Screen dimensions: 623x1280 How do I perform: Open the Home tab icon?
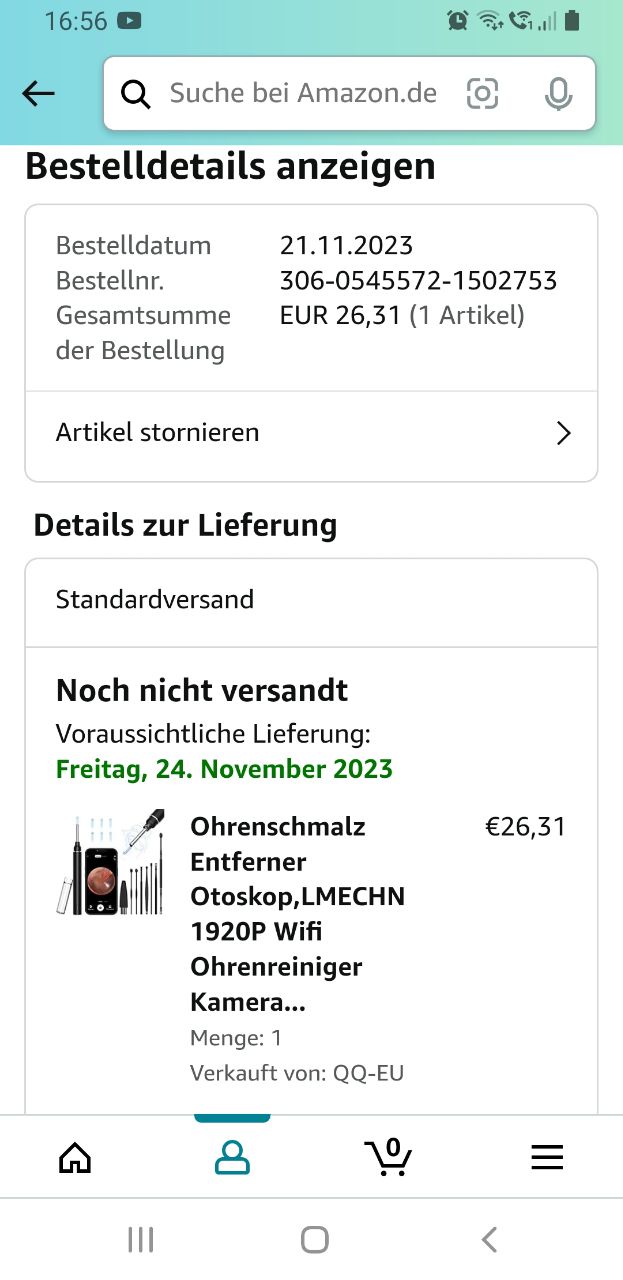tap(75, 1158)
